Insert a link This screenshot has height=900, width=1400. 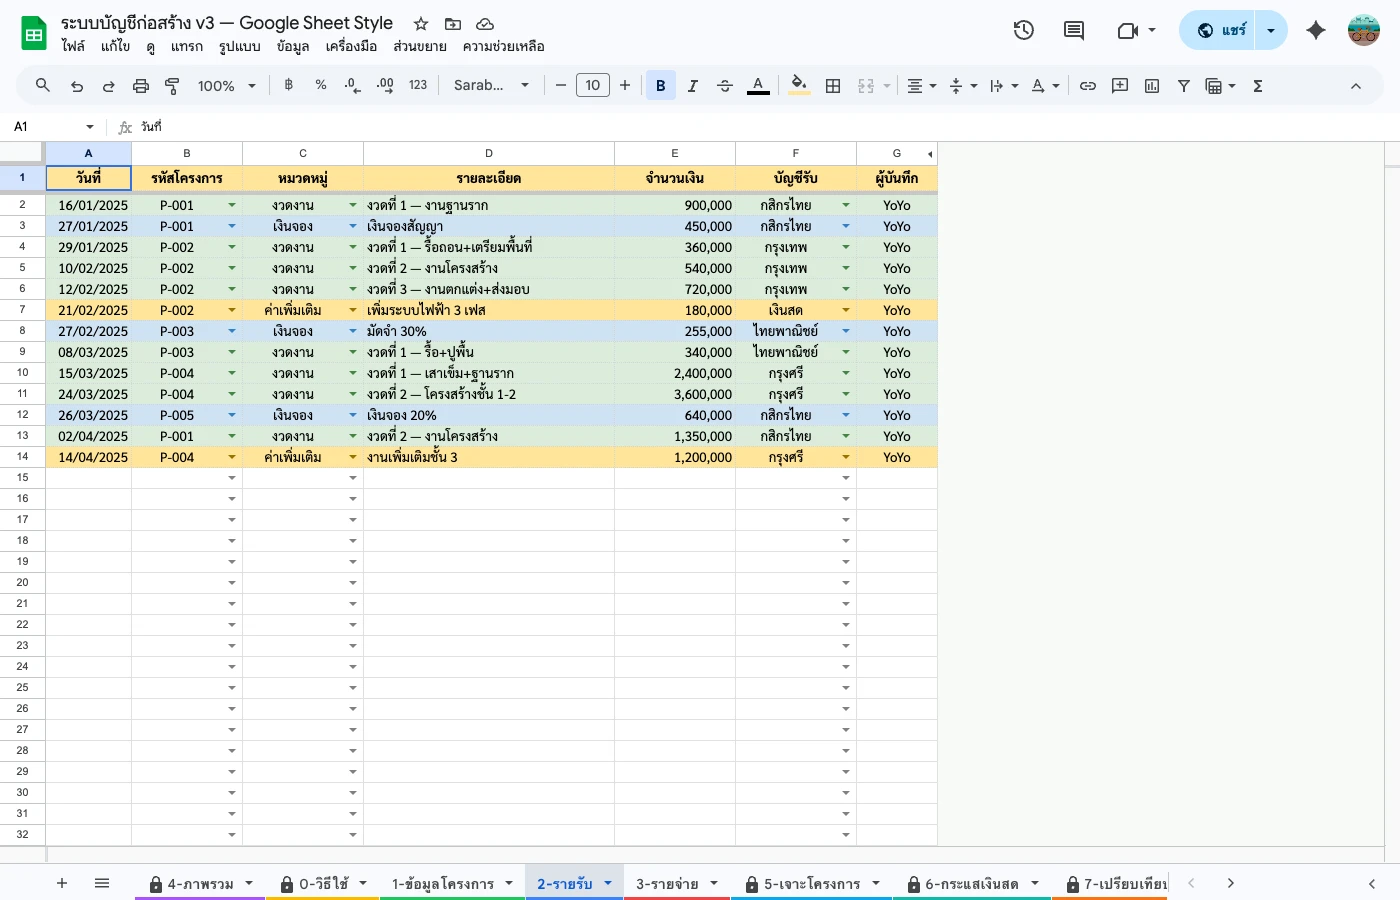coord(1087,85)
